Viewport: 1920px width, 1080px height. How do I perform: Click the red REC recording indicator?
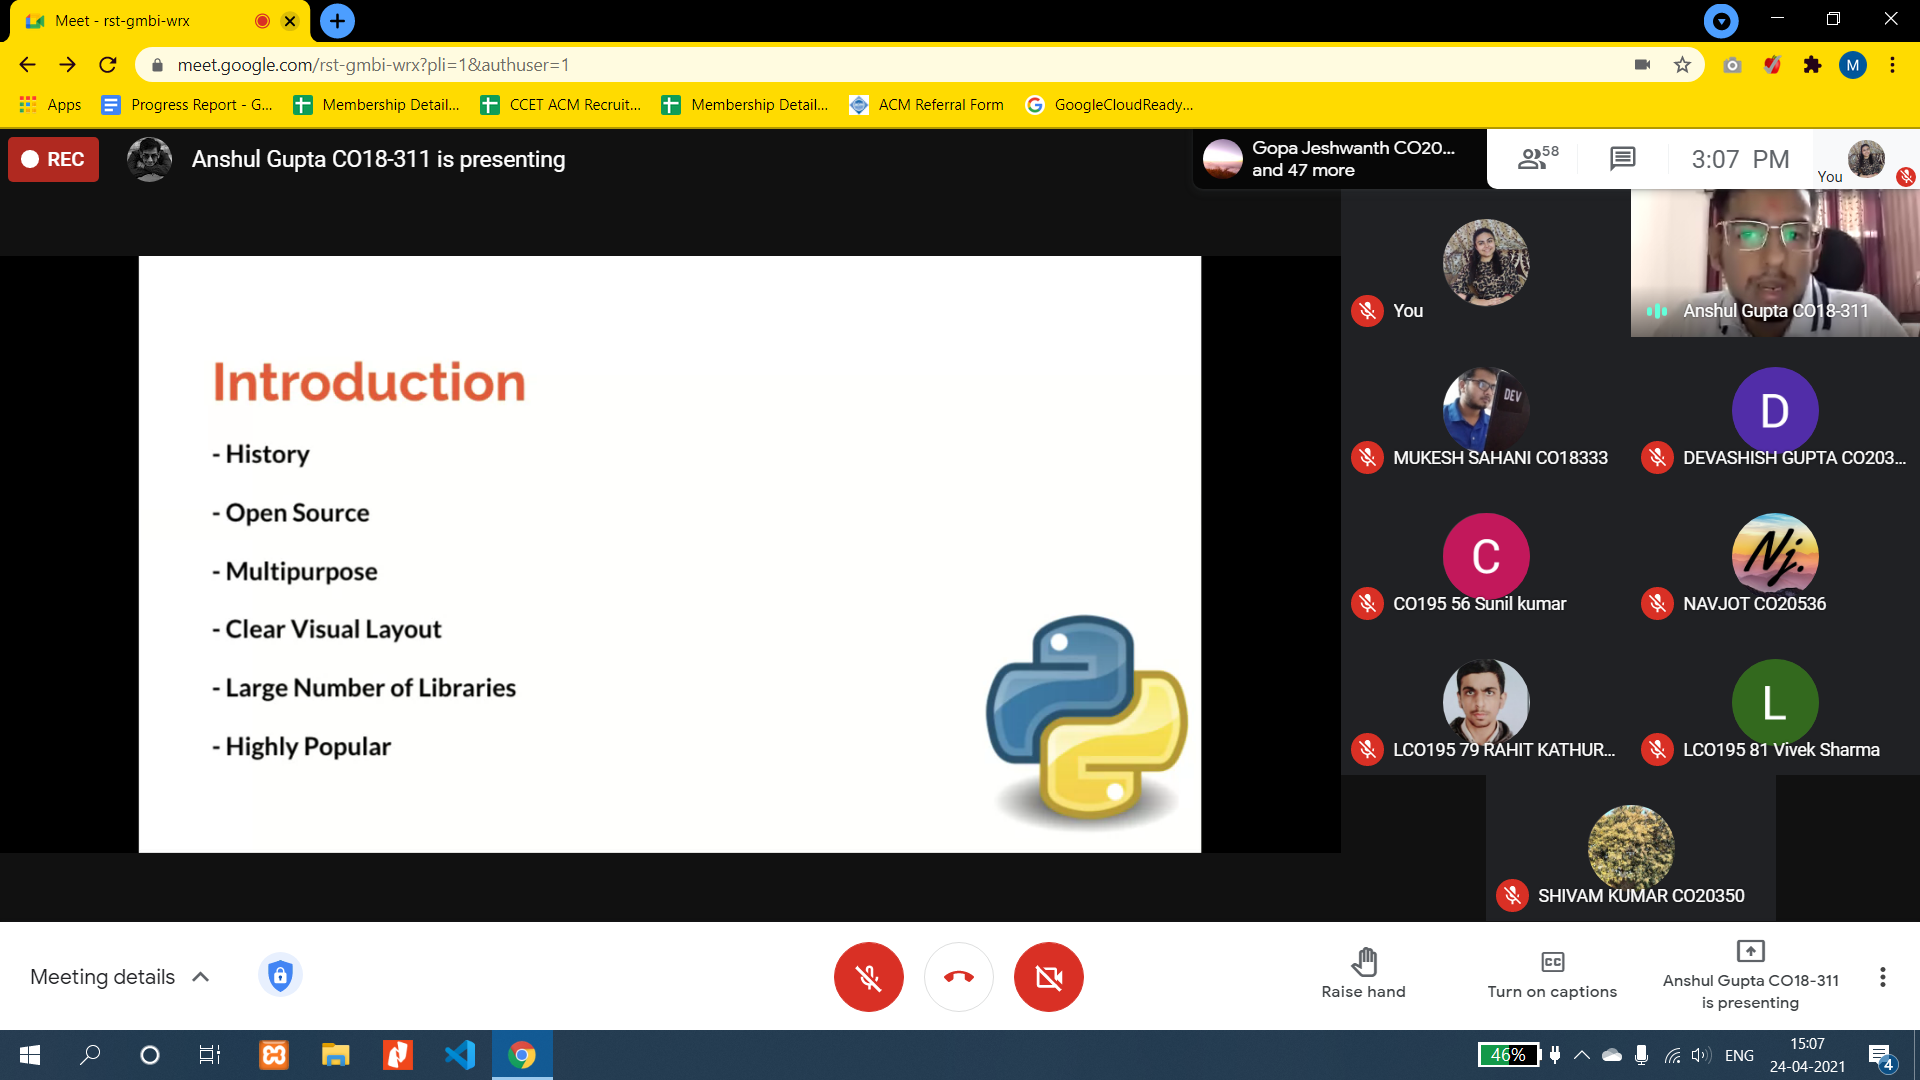point(53,159)
